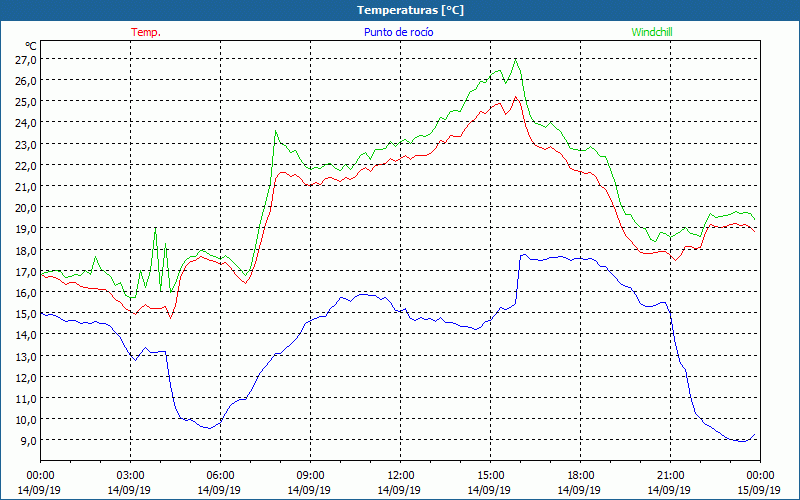Click the 14/09/19 date under 18:00
This screenshot has height=500, width=800.
coord(579,490)
